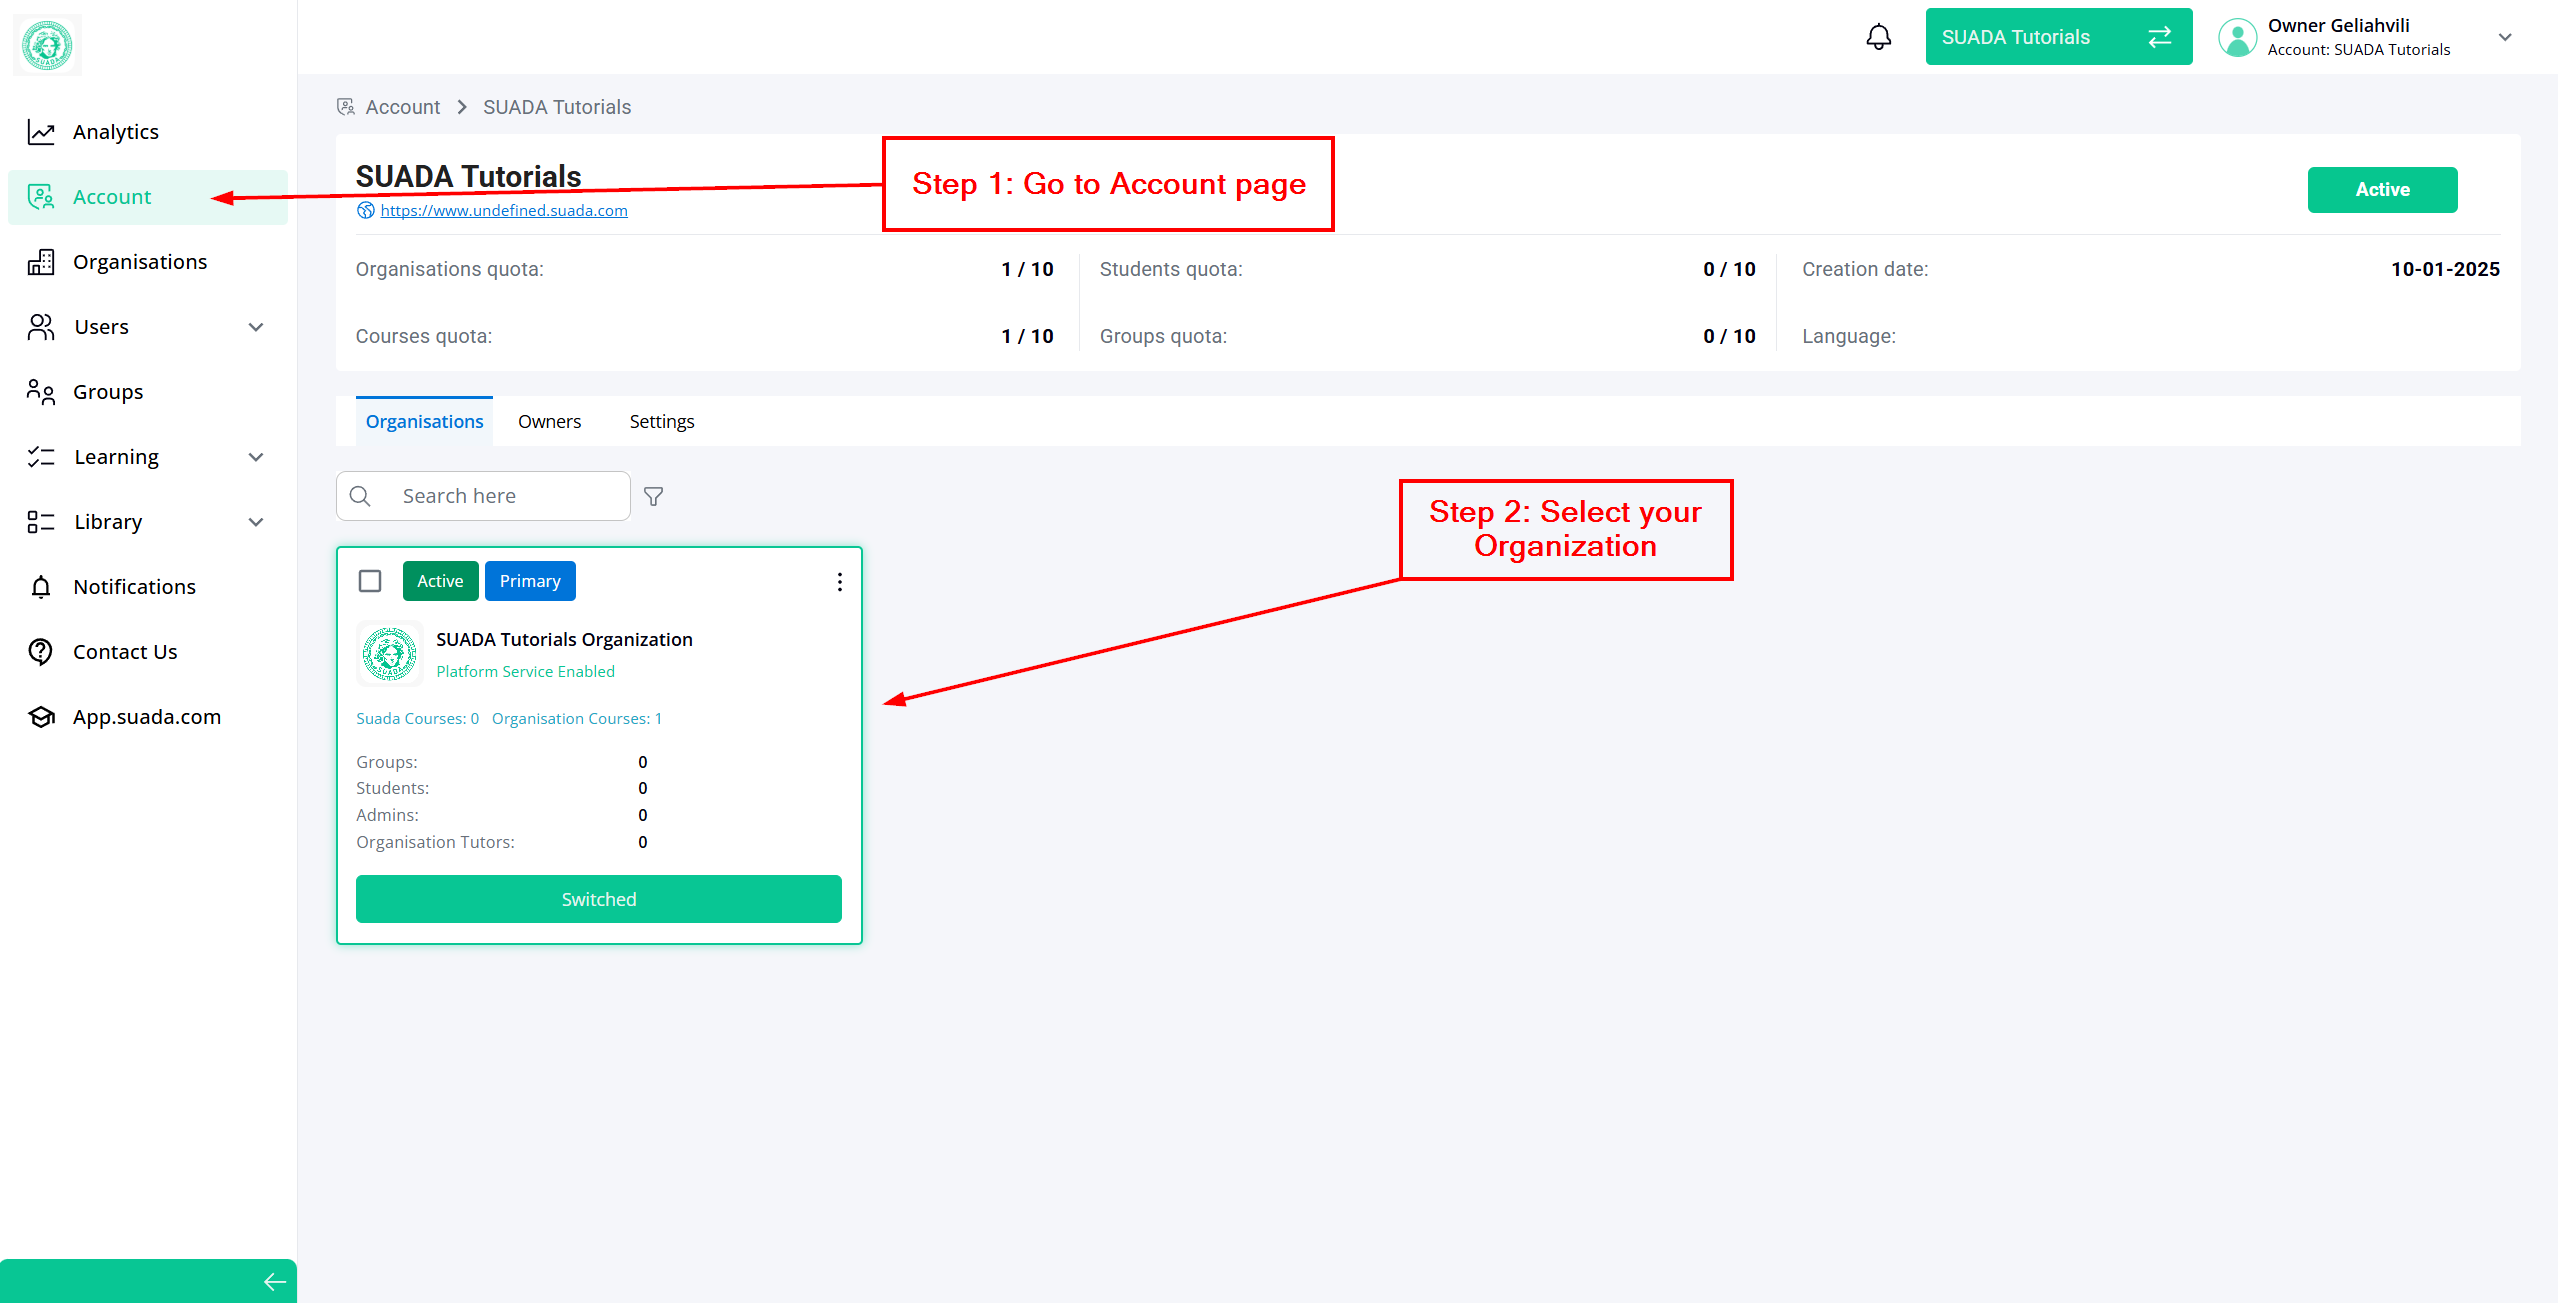The height and width of the screenshot is (1303, 2558).
Task: Expand the Library sidebar submenu
Action: [x=256, y=522]
